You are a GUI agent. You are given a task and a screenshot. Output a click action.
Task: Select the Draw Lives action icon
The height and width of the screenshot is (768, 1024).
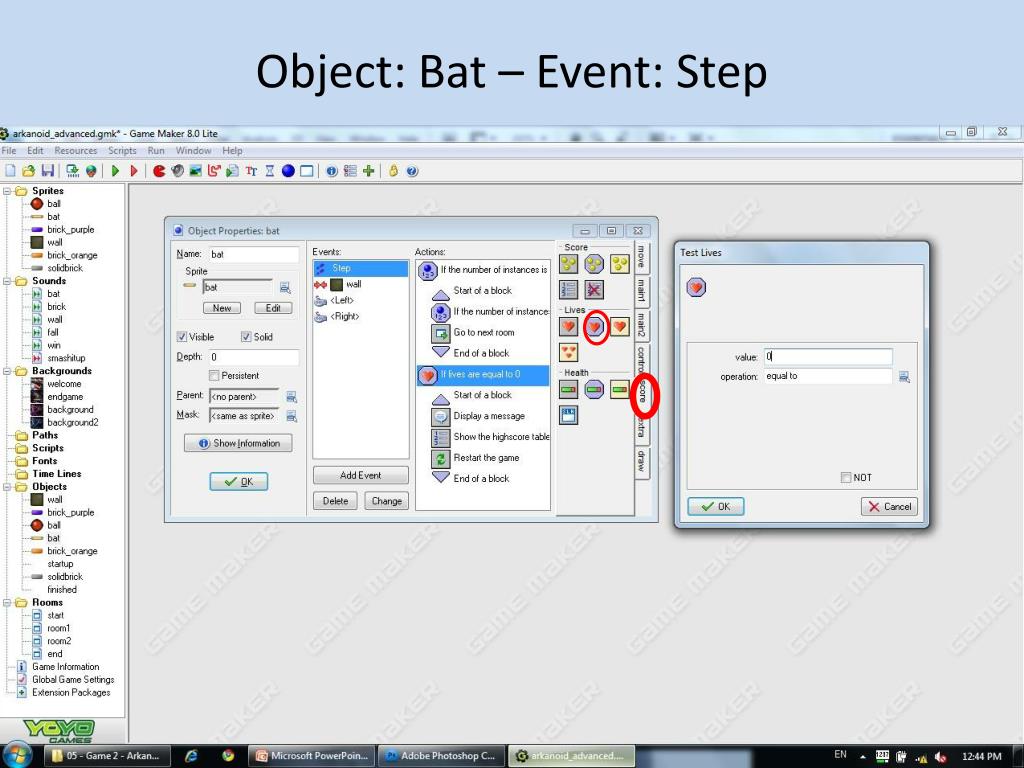tap(620, 327)
